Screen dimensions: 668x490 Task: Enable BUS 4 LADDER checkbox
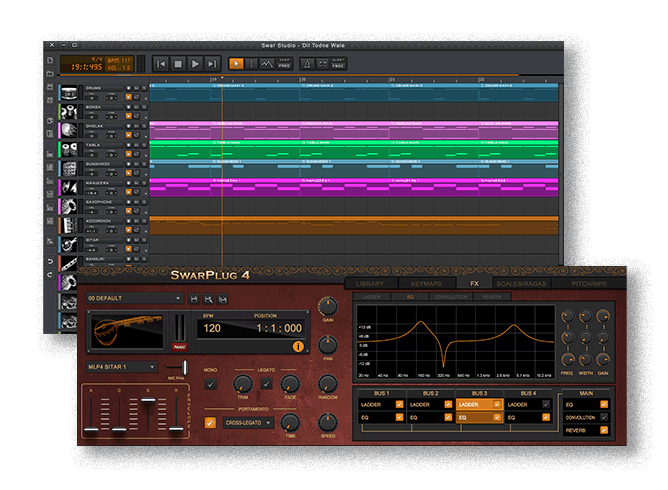[x=546, y=404]
